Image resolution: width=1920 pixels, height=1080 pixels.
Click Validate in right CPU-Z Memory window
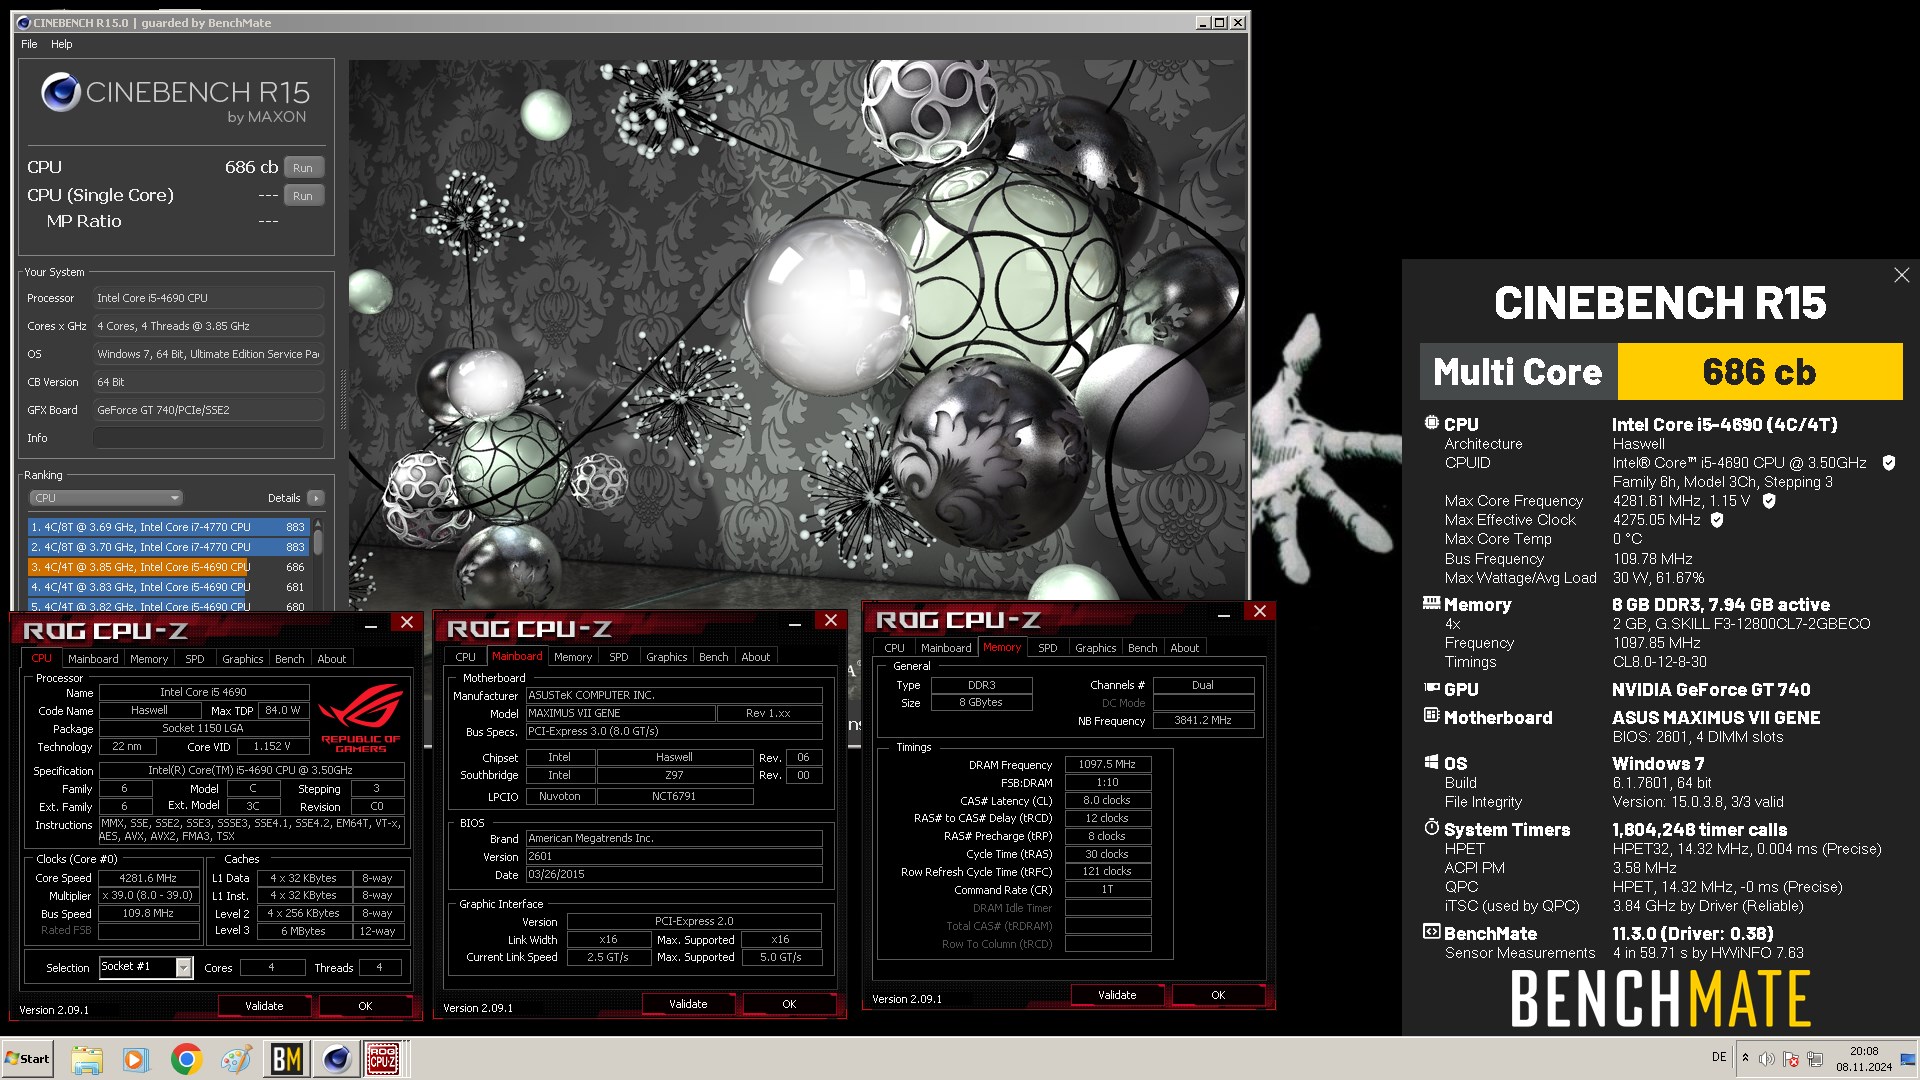tap(1117, 995)
